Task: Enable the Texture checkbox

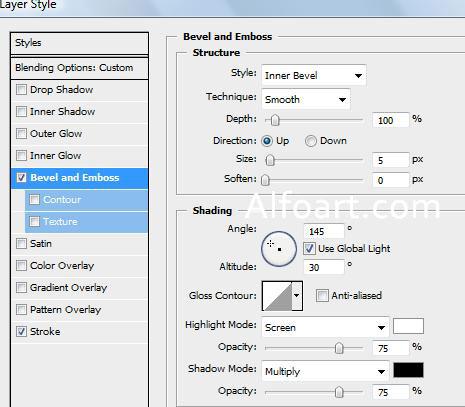Action: point(34,222)
